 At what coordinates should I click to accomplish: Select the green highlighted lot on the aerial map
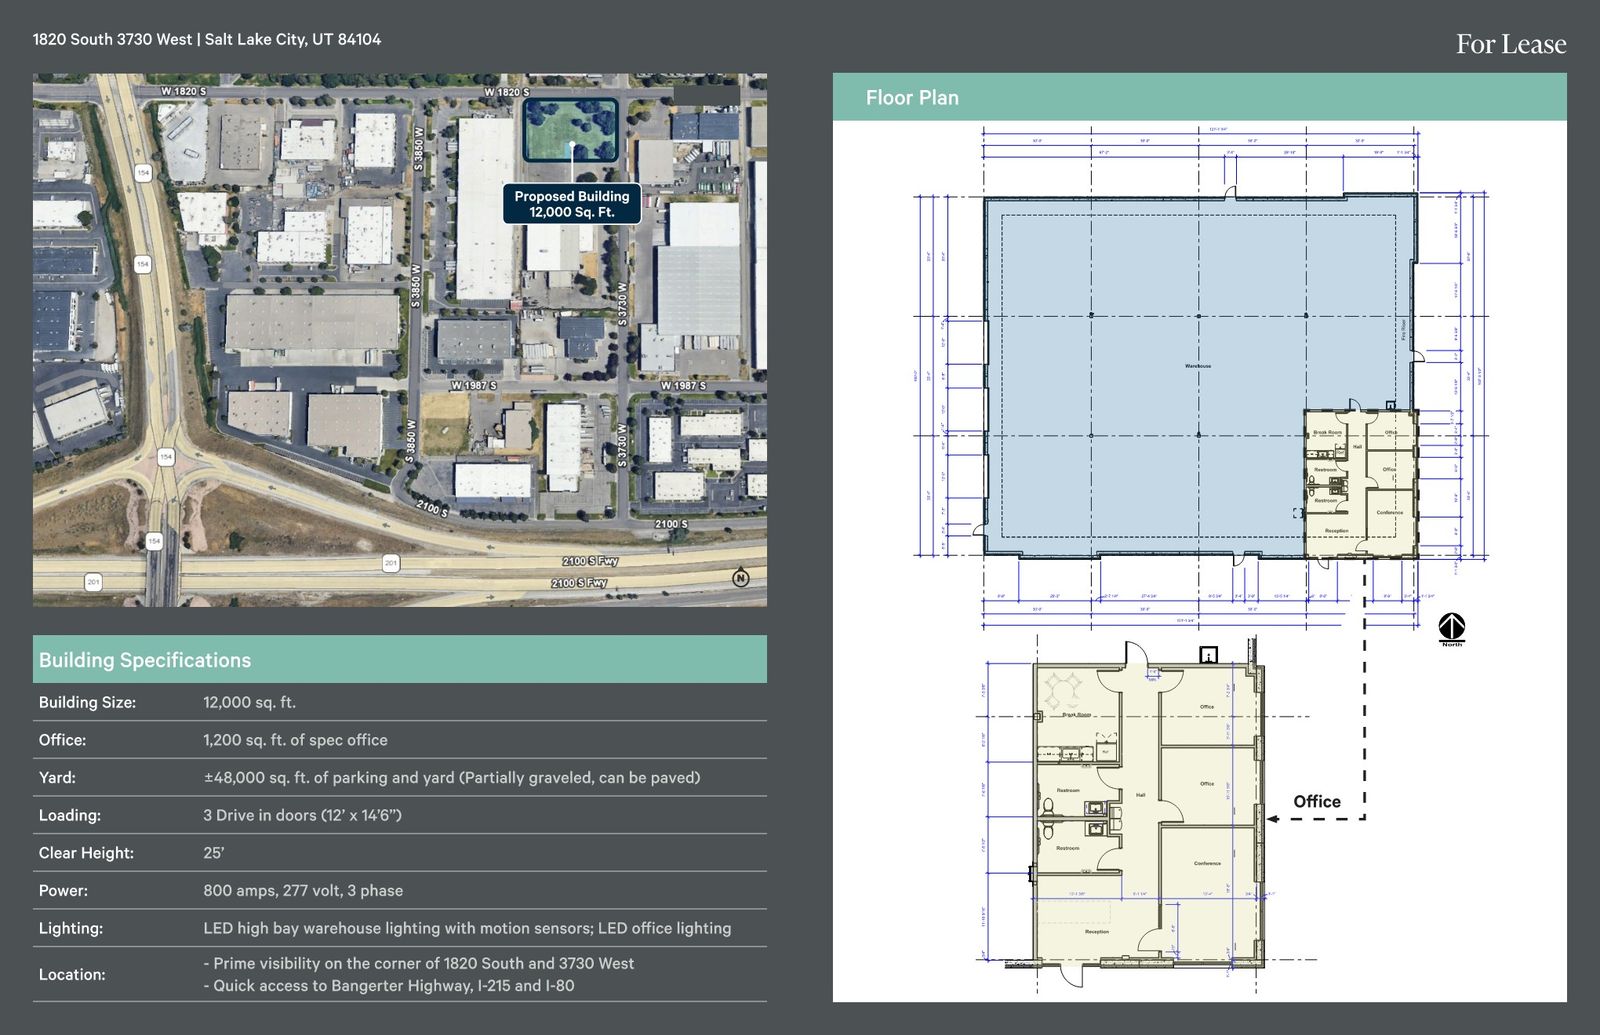pyautogui.click(x=571, y=129)
